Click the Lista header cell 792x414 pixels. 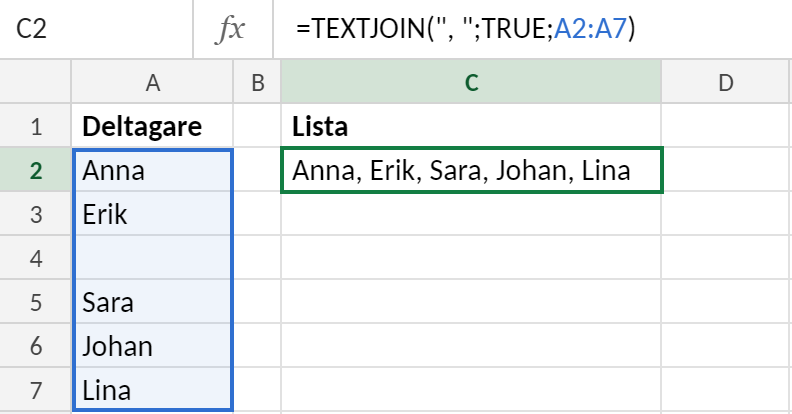471,126
